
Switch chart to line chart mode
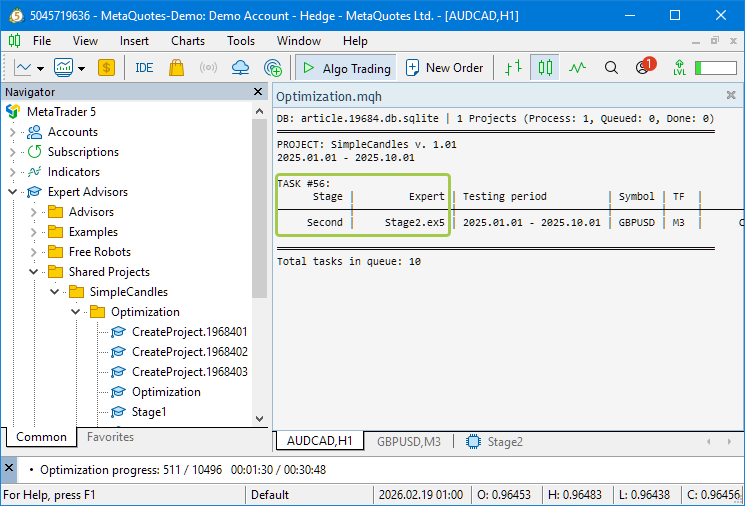tap(577, 68)
